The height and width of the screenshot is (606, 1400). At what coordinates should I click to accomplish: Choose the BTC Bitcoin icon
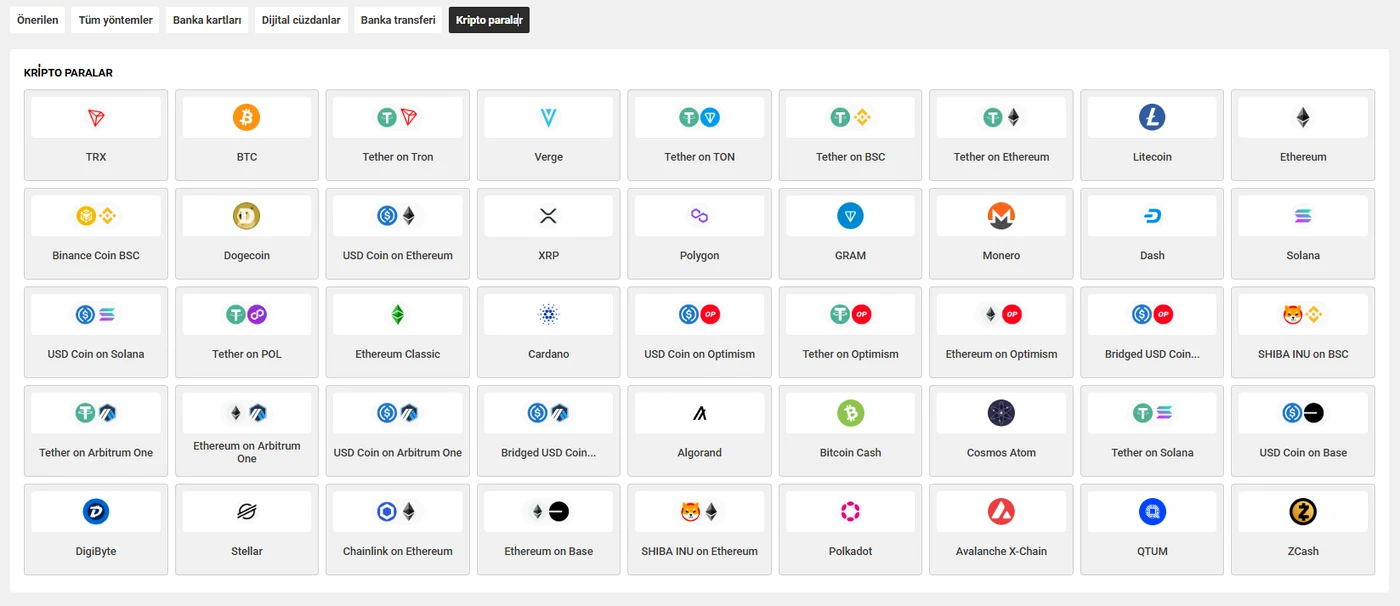point(247,118)
